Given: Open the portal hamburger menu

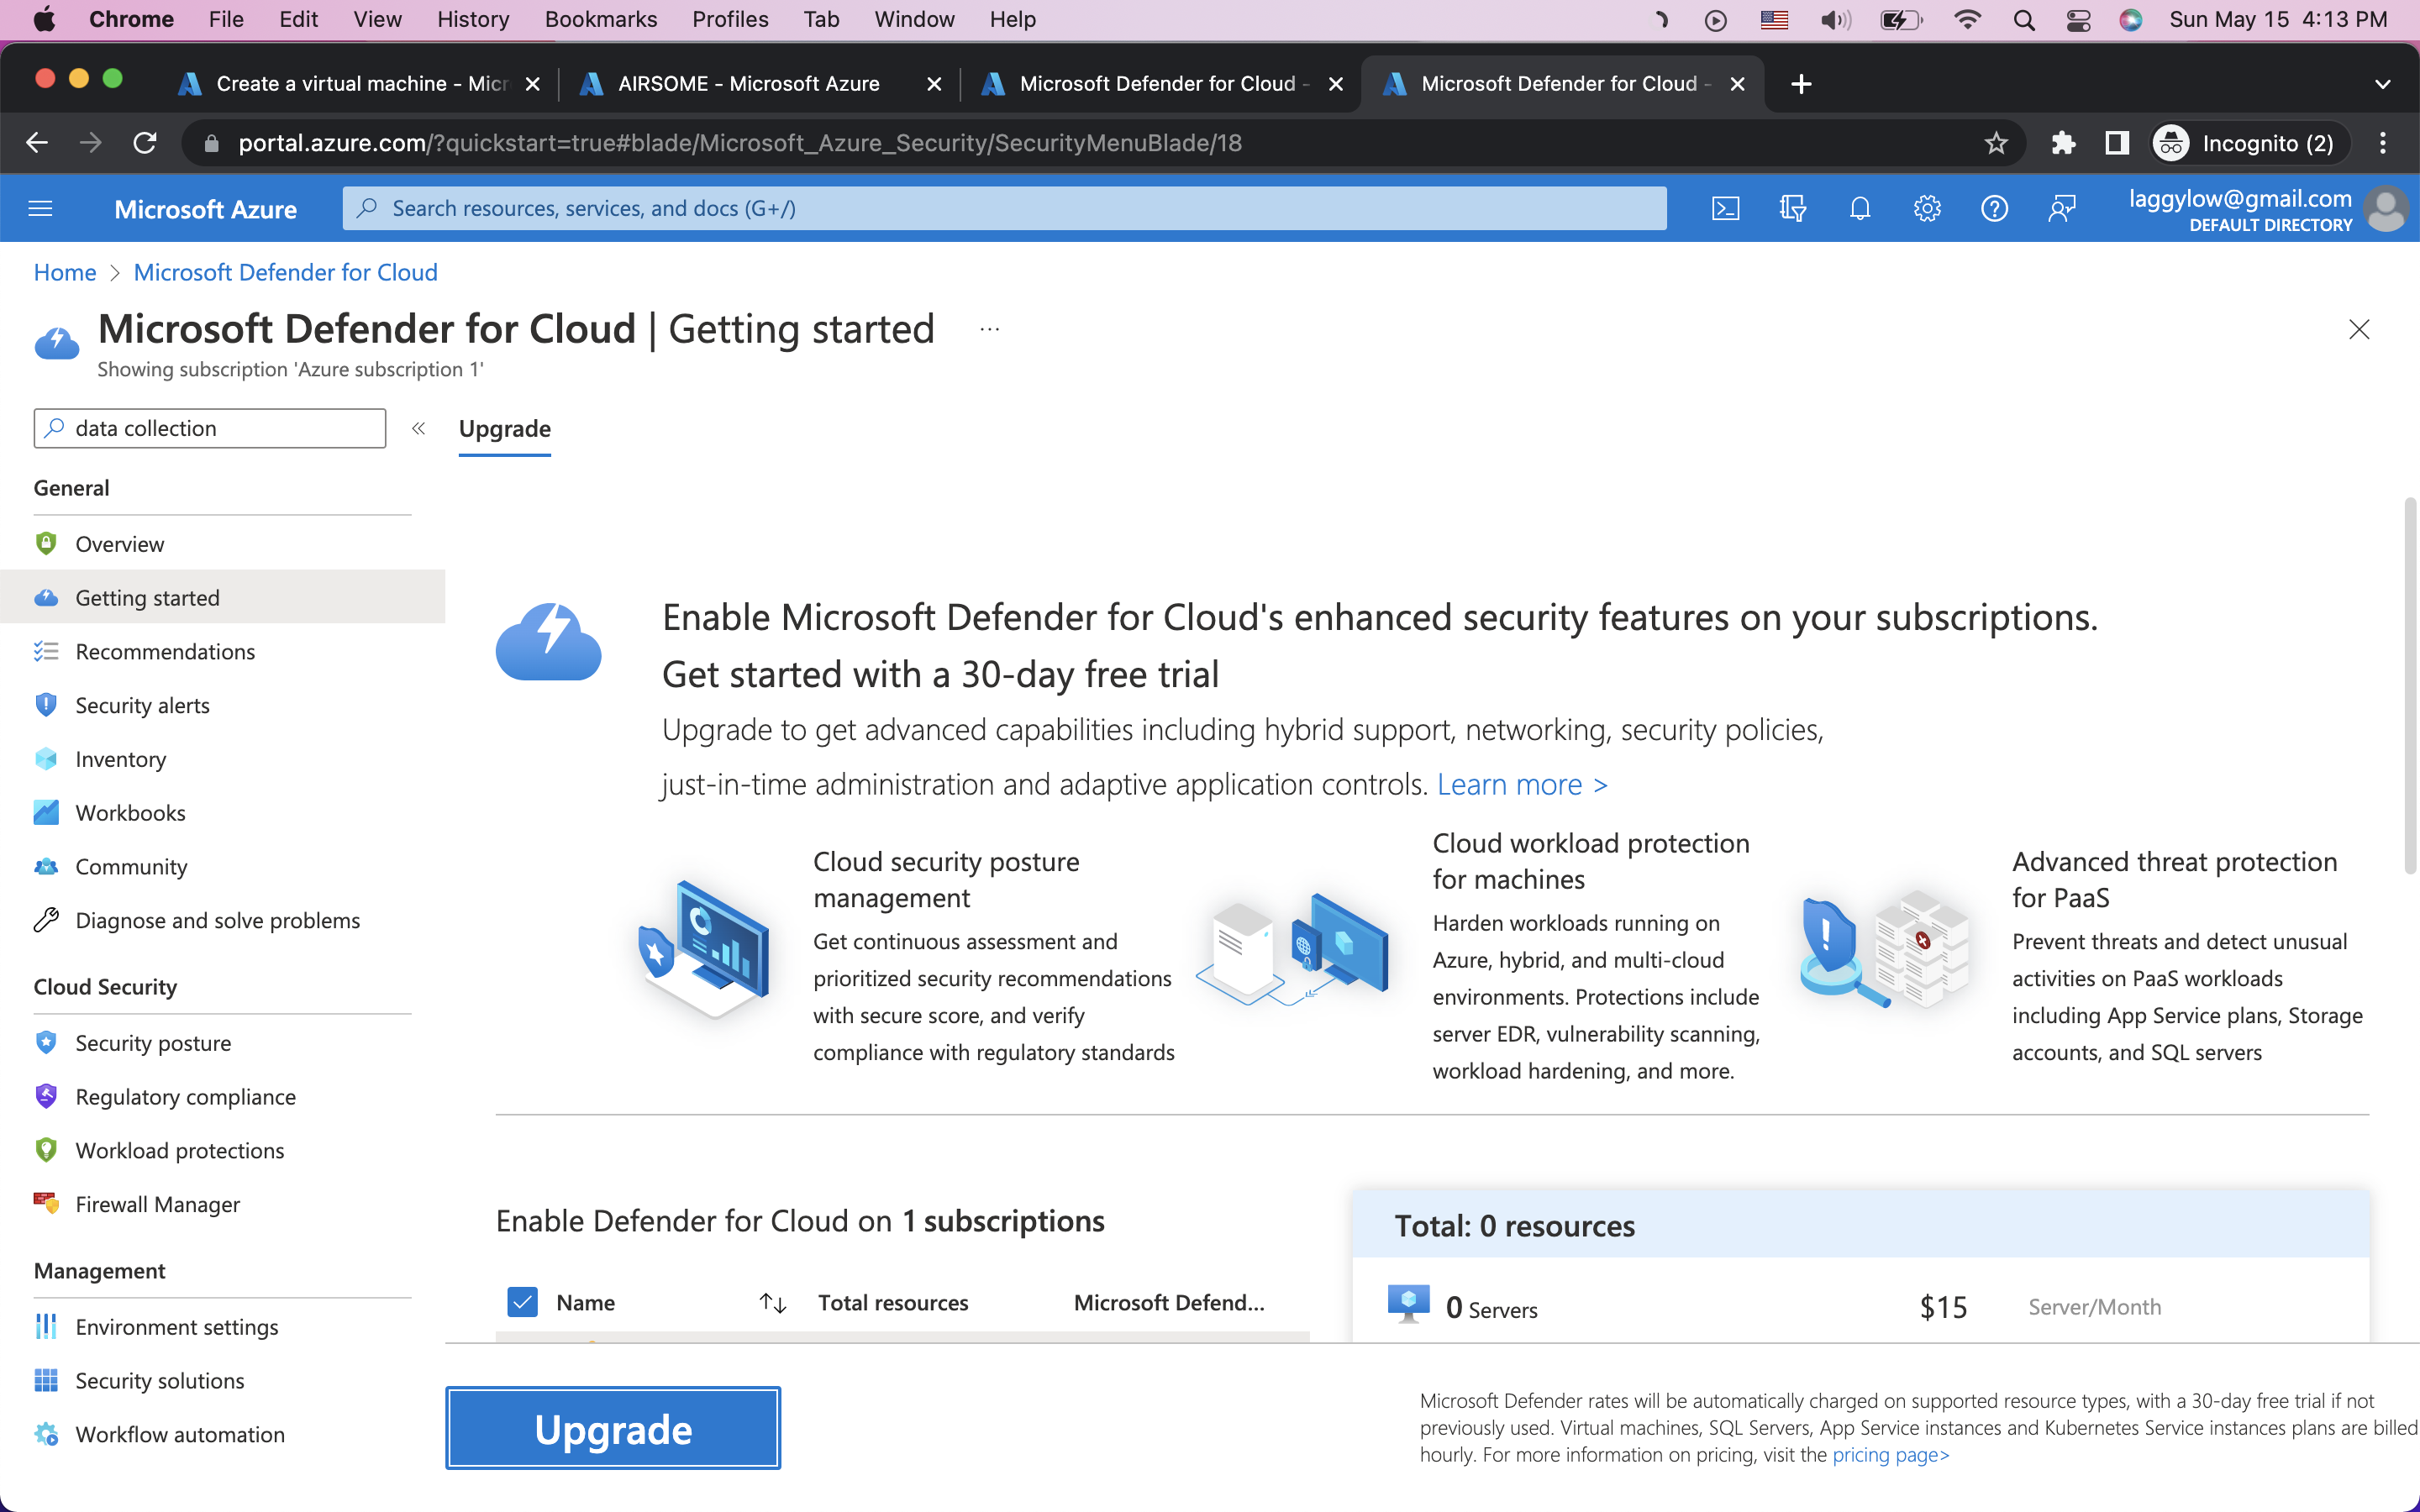Looking at the screenshot, I should click(41, 208).
